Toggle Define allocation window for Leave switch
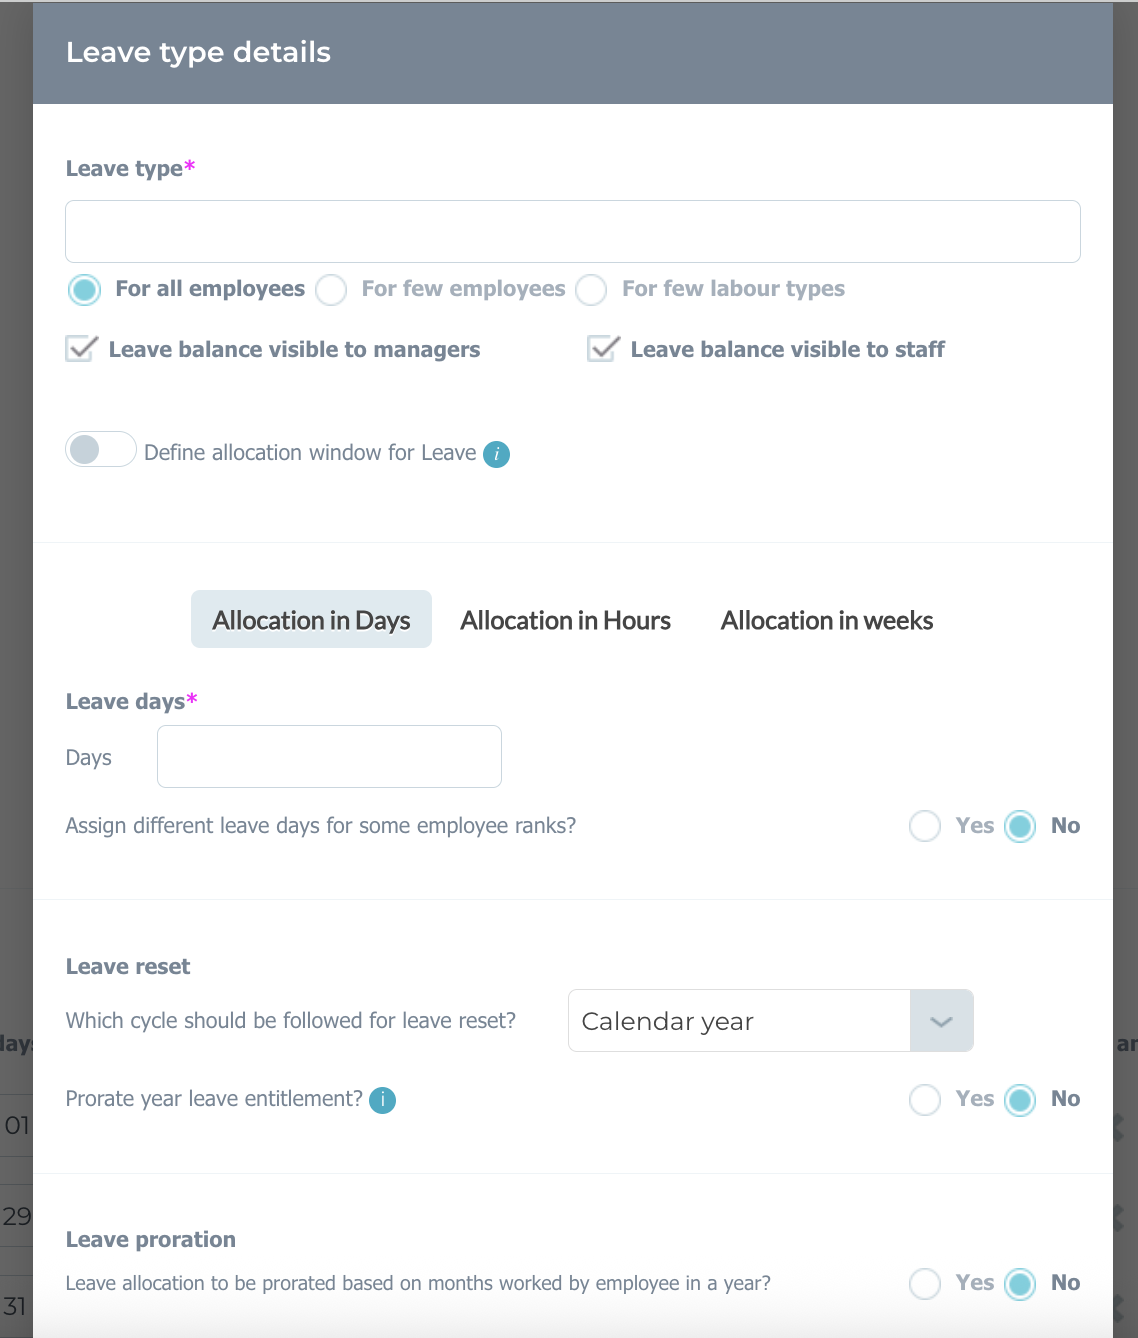The image size is (1138, 1338). [101, 449]
